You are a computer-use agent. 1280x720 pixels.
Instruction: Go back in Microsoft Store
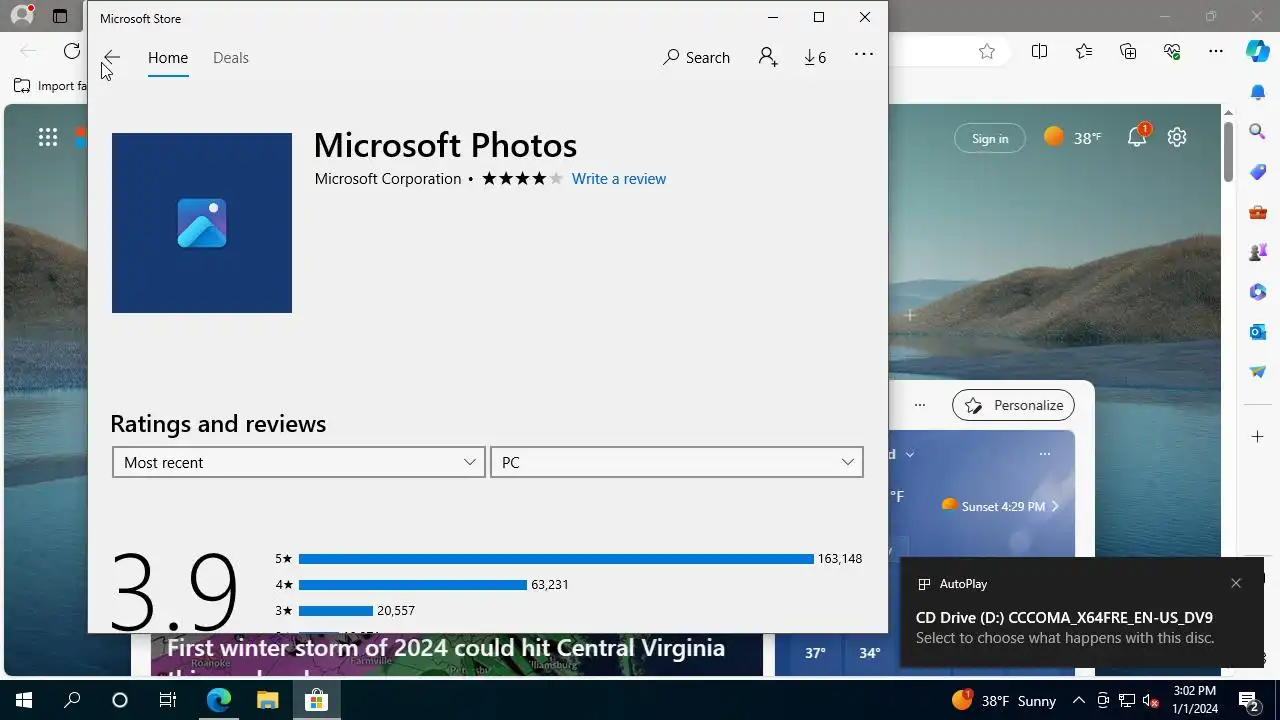pyautogui.click(x=111, y=57)
